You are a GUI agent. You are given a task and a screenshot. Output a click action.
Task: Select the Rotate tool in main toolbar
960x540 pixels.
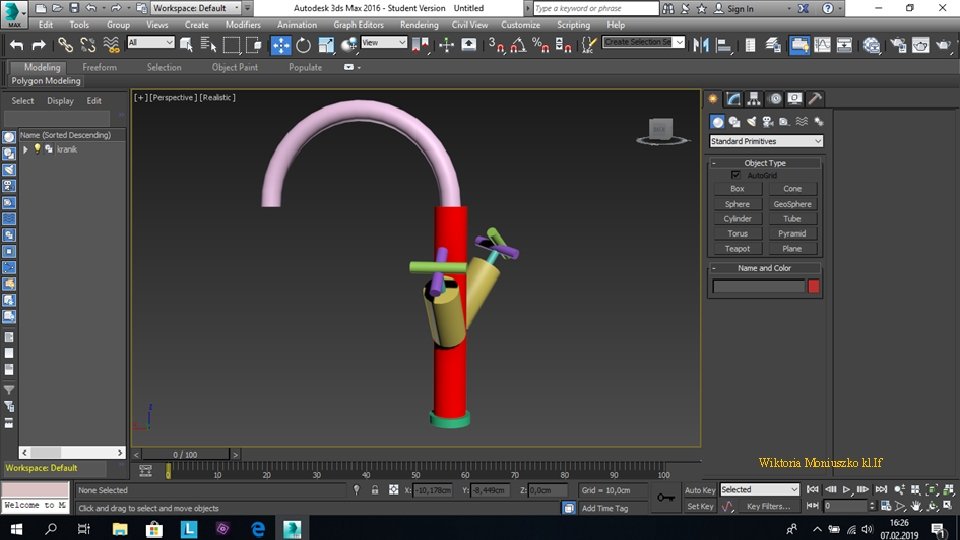pos(304,45)
